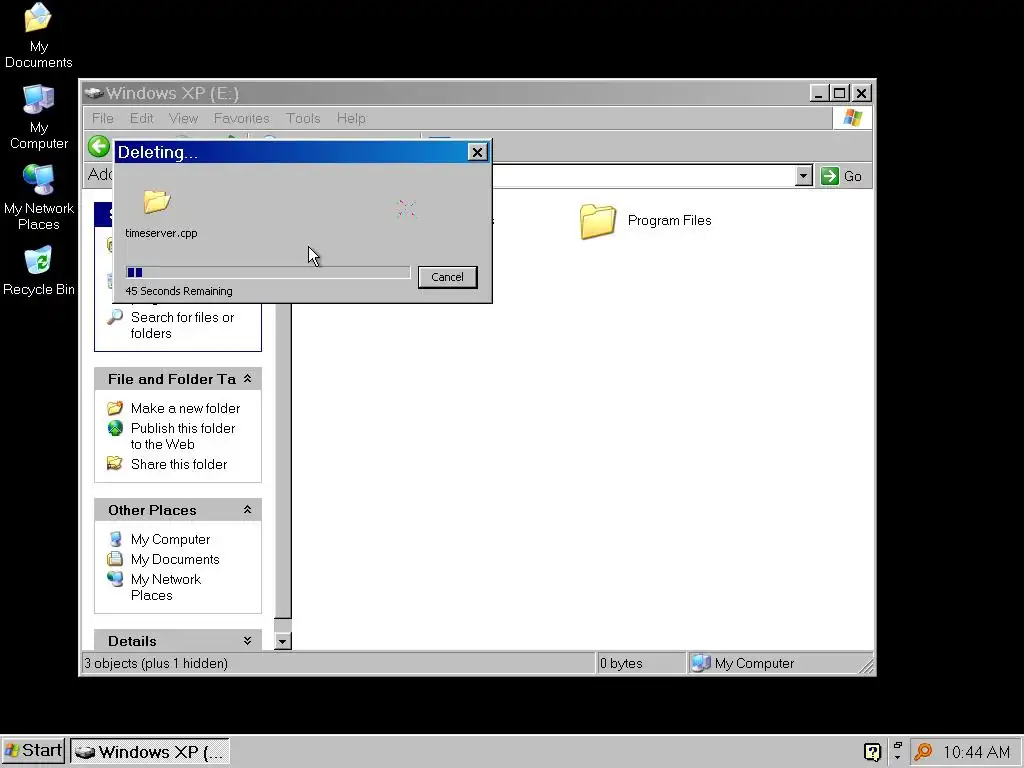Open My Computer in Other Places
The image size is (1024, 768).
(170, 539)
